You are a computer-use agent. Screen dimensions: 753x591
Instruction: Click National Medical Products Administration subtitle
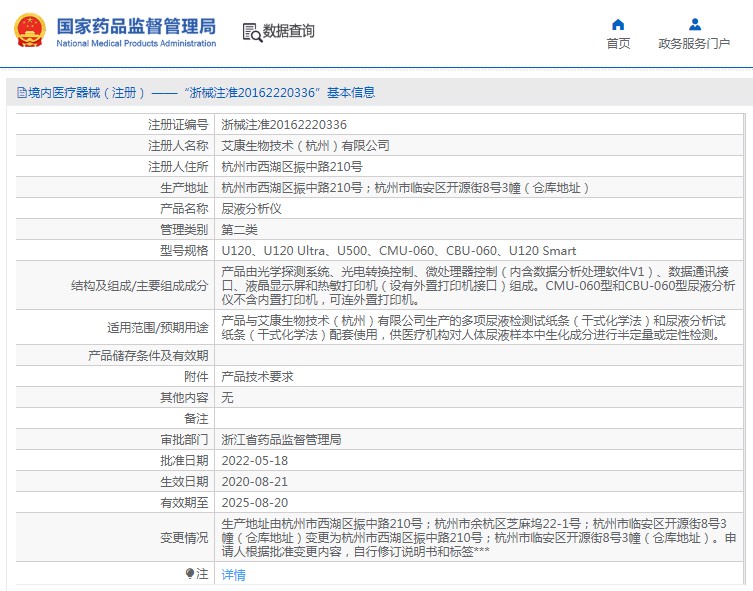pyautogui.click(x=136, y=43)
